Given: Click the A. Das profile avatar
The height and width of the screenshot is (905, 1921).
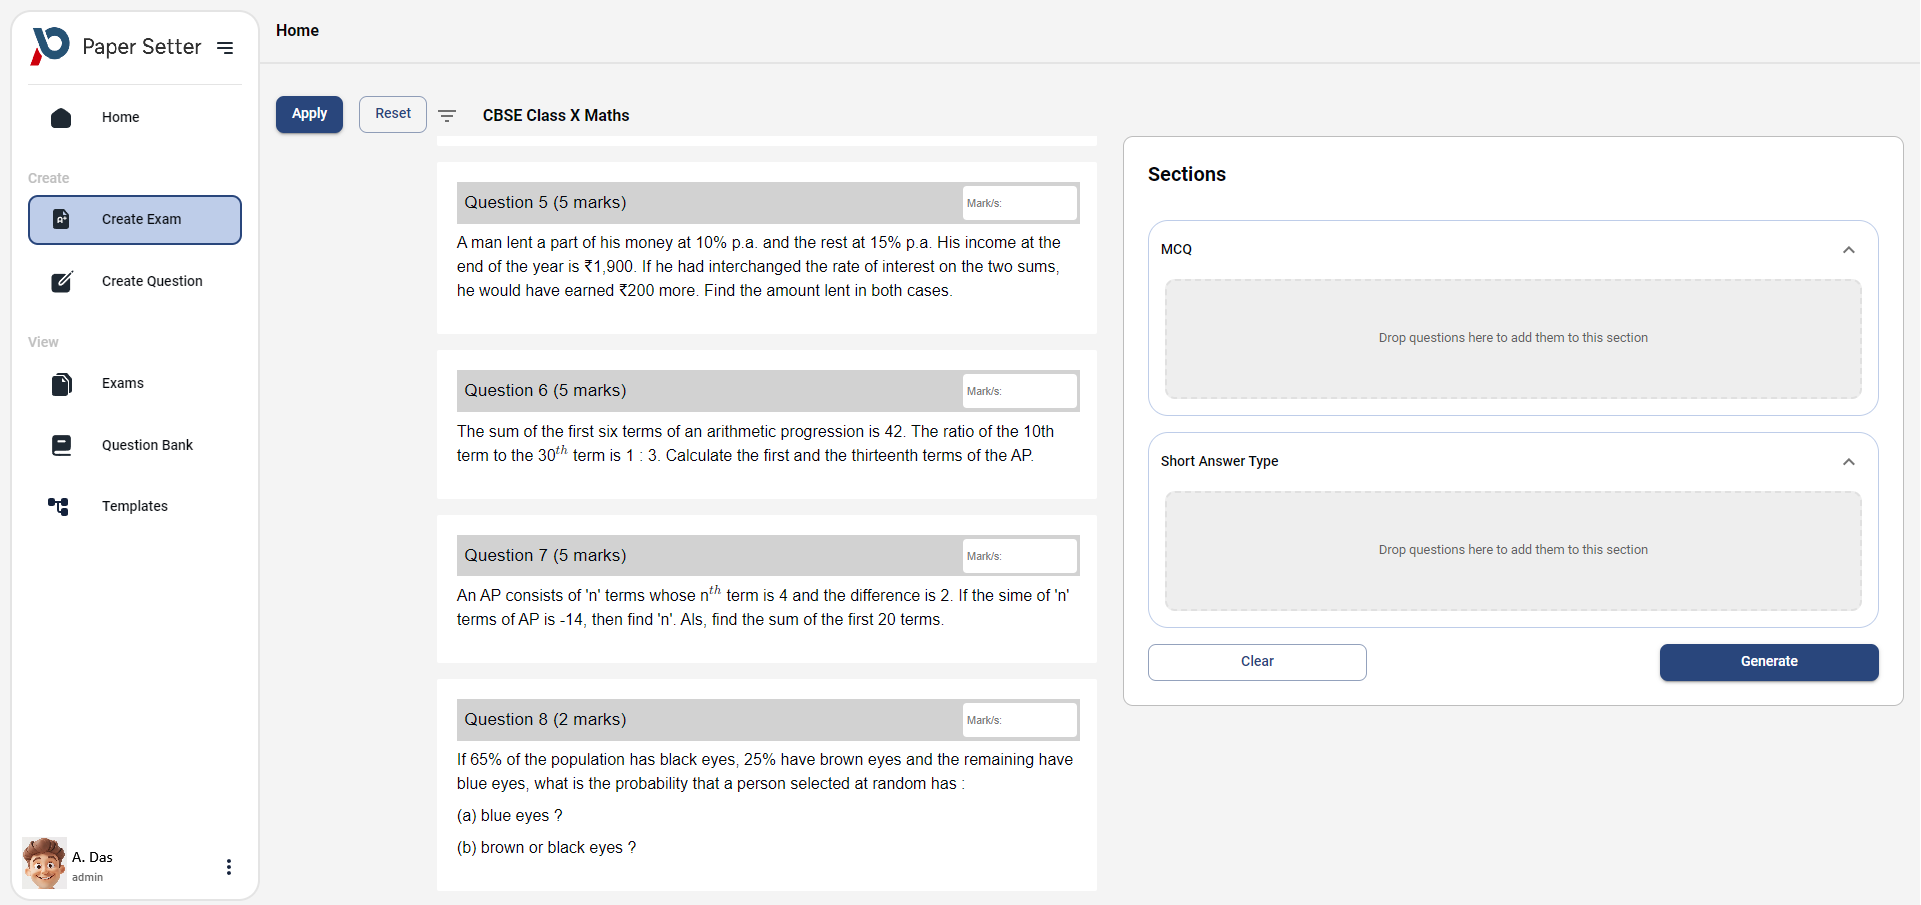Looking at the screenshot, I should click(44, 864).
